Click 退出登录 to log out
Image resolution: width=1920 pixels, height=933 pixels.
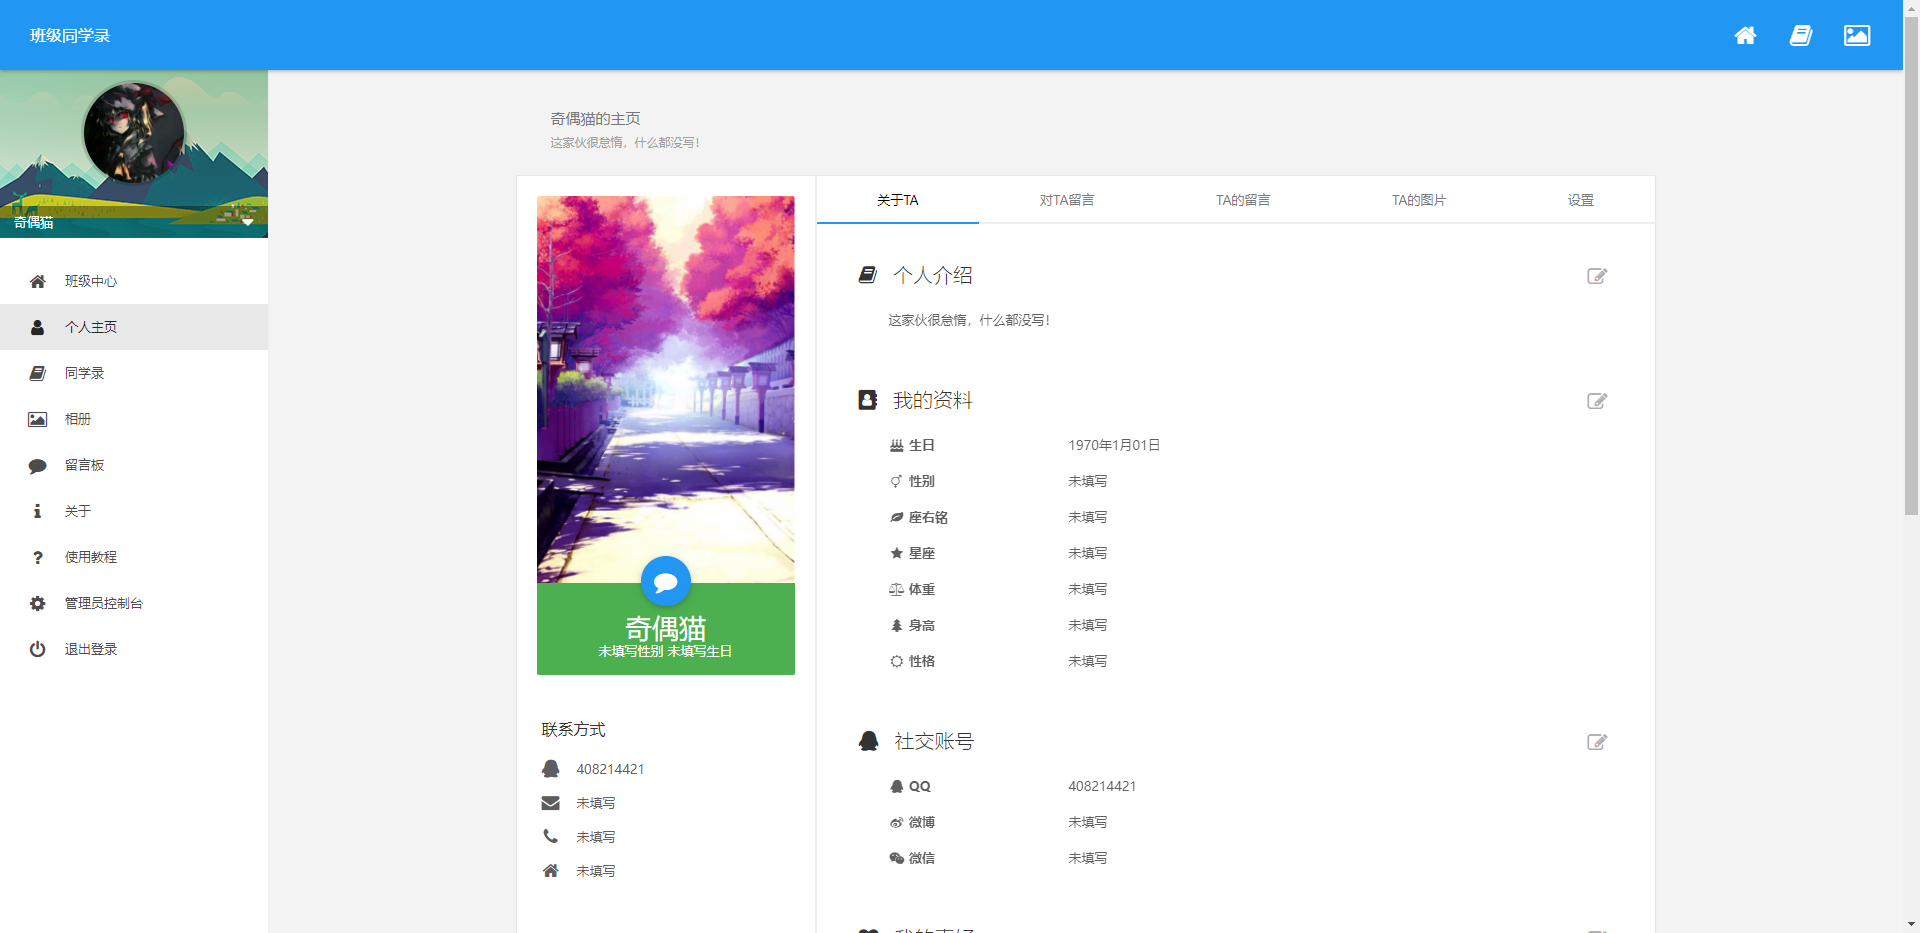click(x=134, y=649)
